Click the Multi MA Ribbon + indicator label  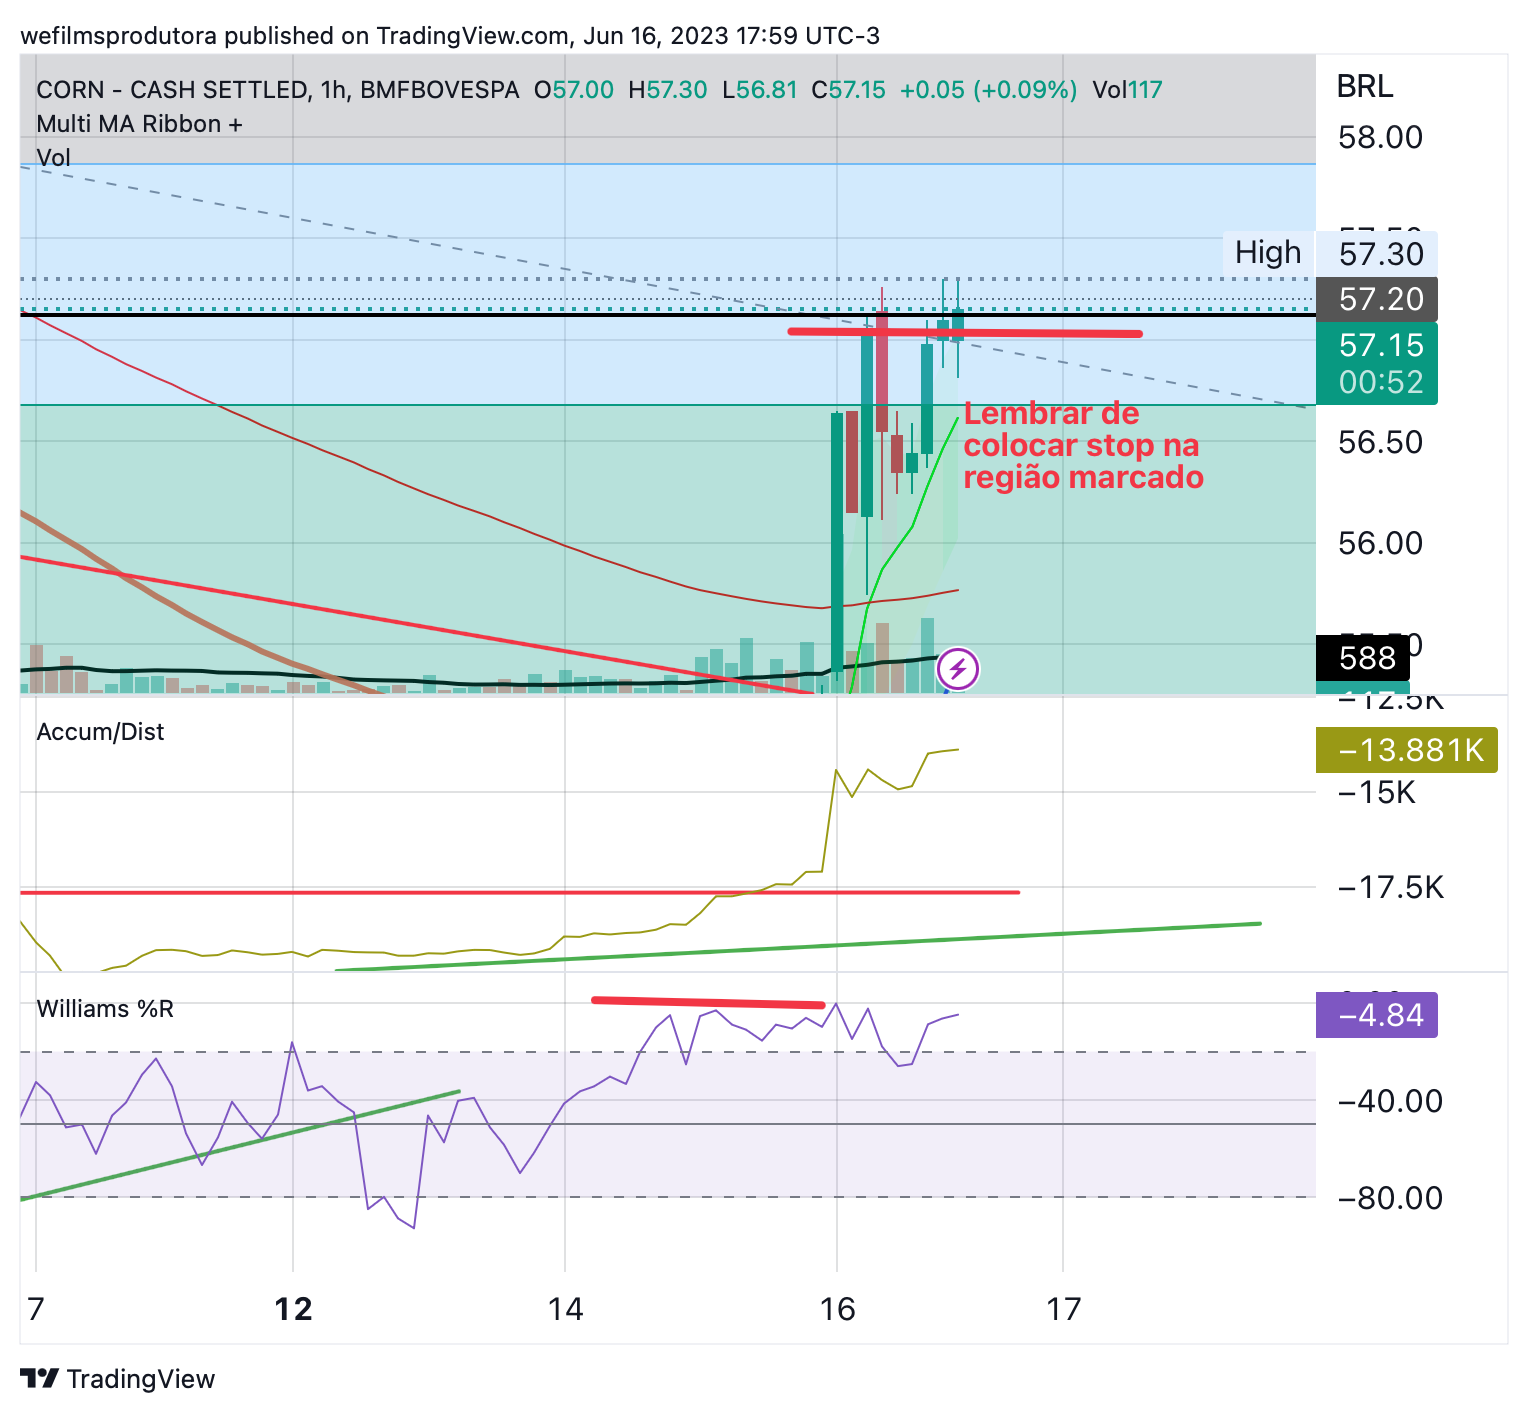pyautogui.click(x=139, y=124)
